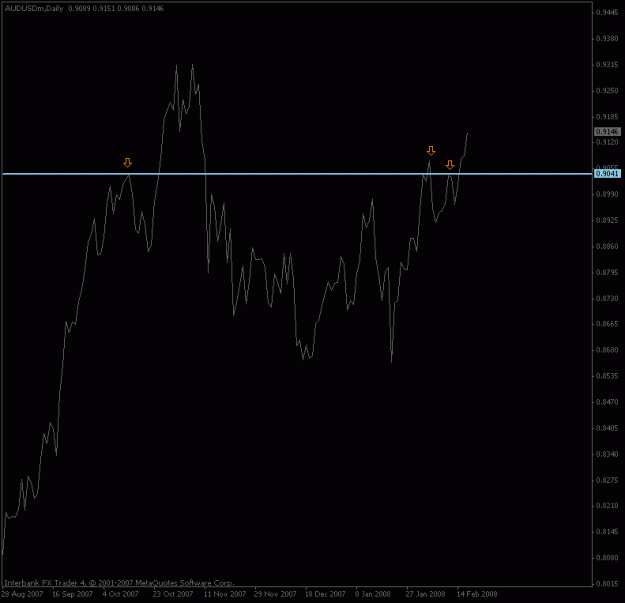Image resolution: width=625 pixels, height=603 pixels.
Task: Click the 0.8145 price axis label
Action: (607, 532)
